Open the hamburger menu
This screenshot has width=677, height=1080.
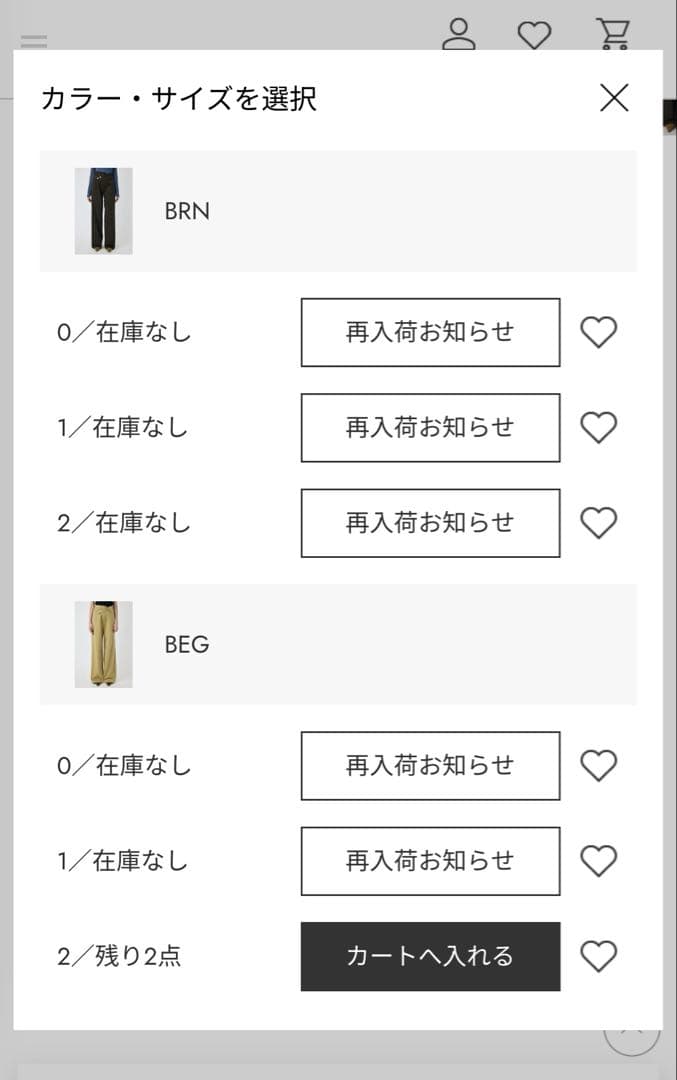[x=34, y=42]
